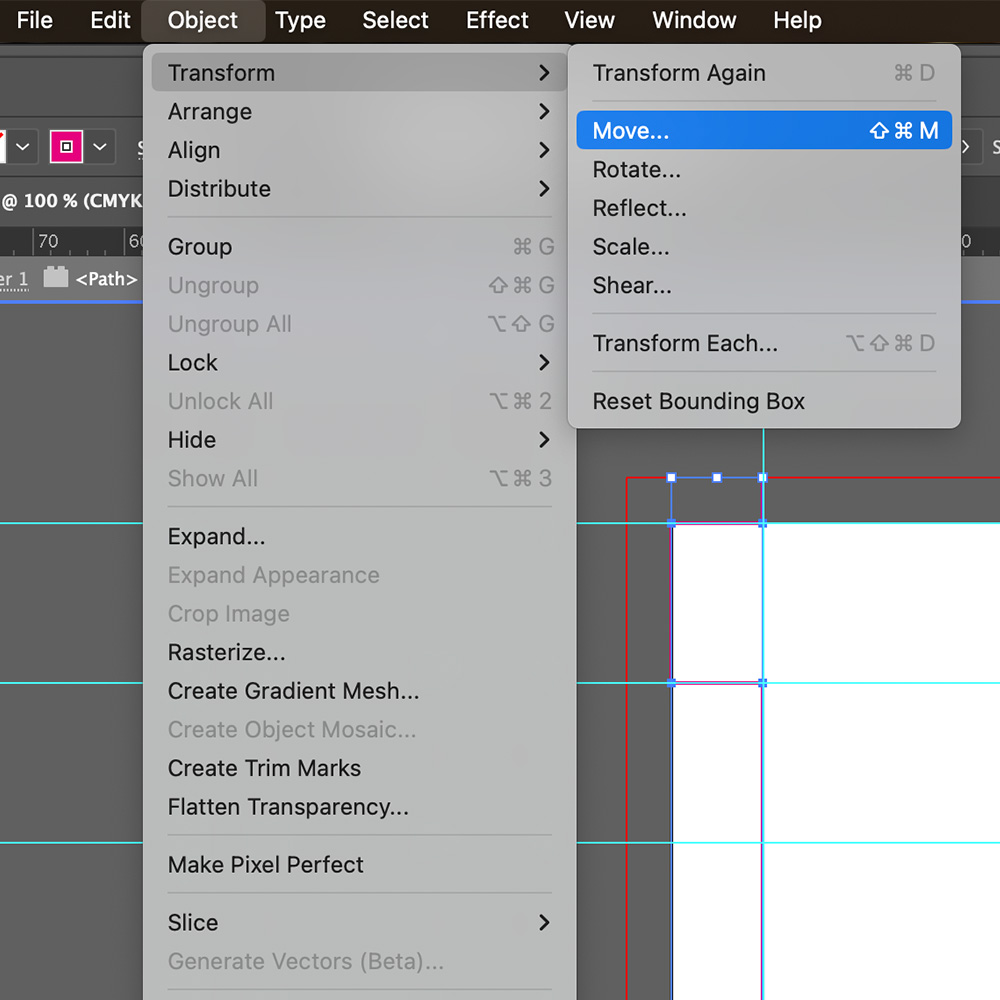Click the magenta stroke color swatch
Image resolution: width=1000 pixels, height=1000 pixels.
(x=66, y=147)
